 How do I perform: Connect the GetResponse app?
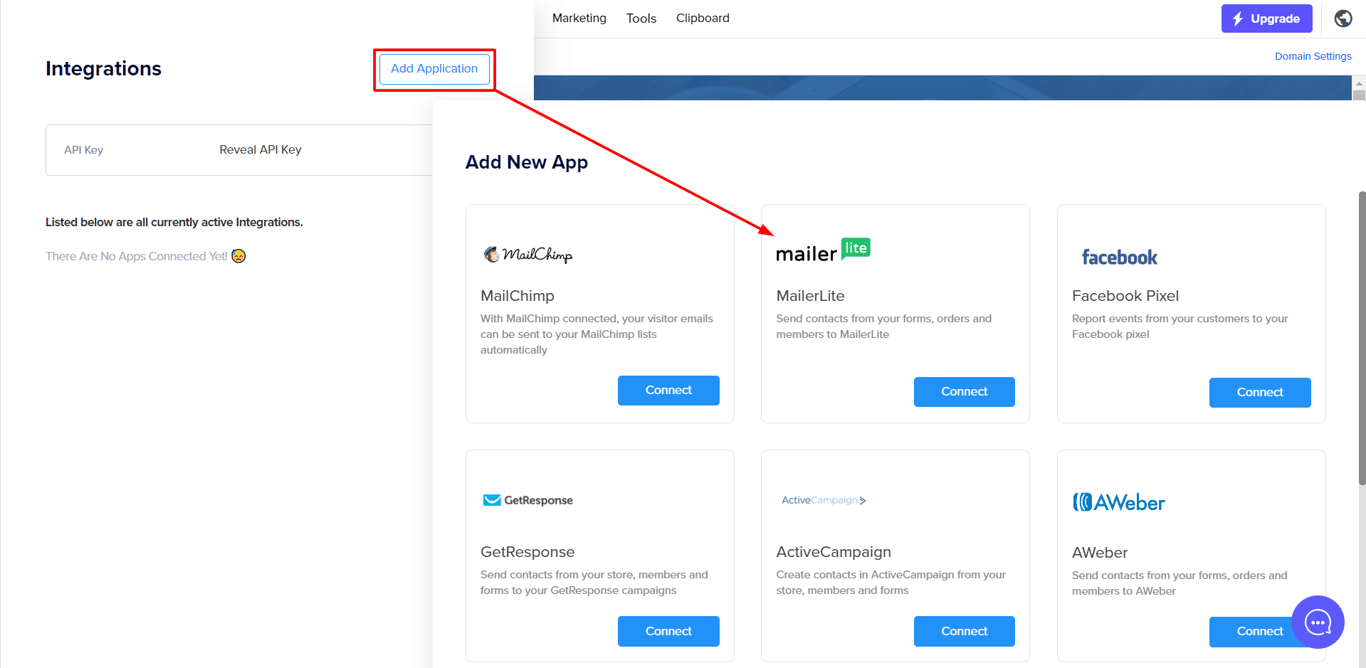coord(668,631)
